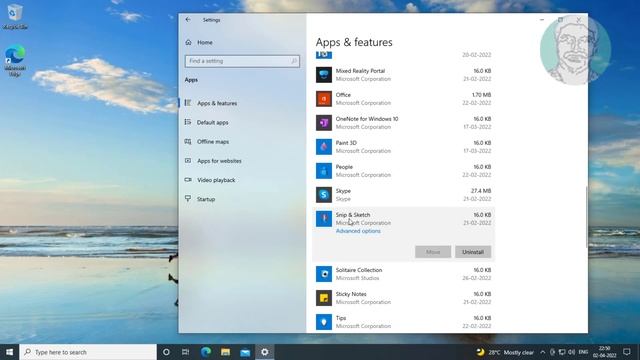This screenshot has height=360, width=640.
Task: Click the taskbar Type here to search box
Action: [88, 352]
